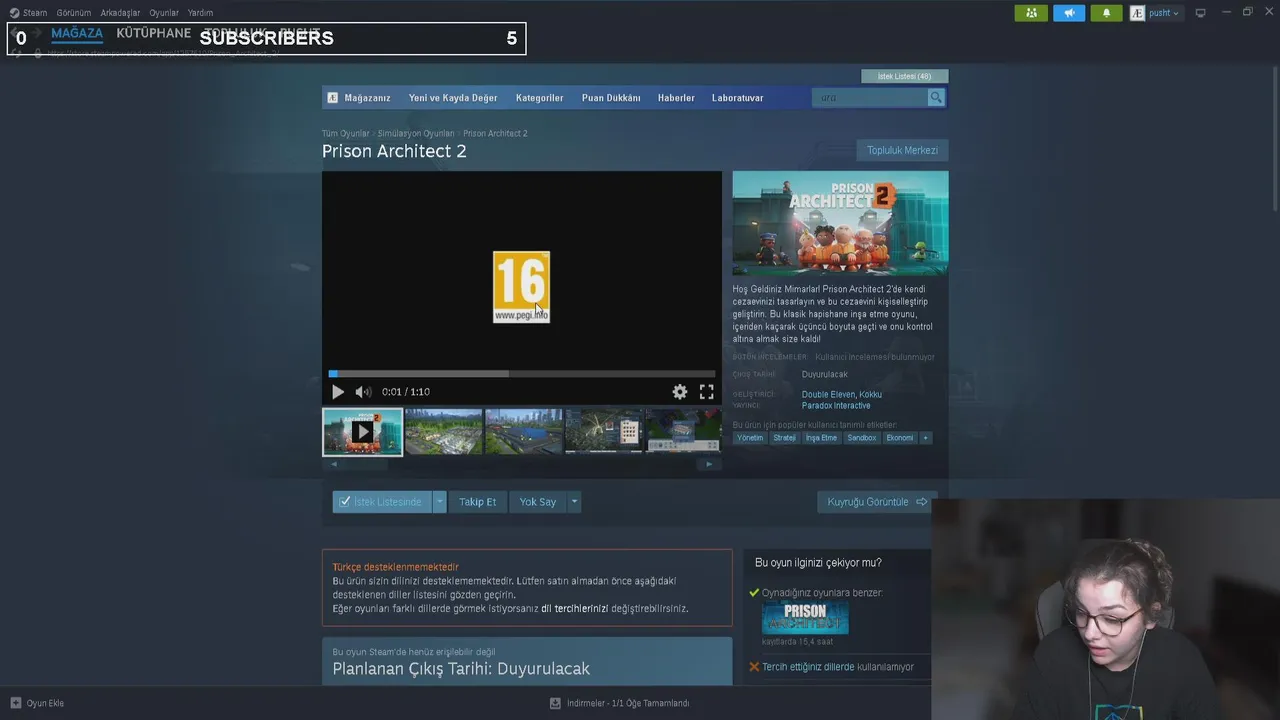Image resolution: width=1280 pixels, height=720 pixels.
Task: Click the store search input field
Action: (869, 97)
